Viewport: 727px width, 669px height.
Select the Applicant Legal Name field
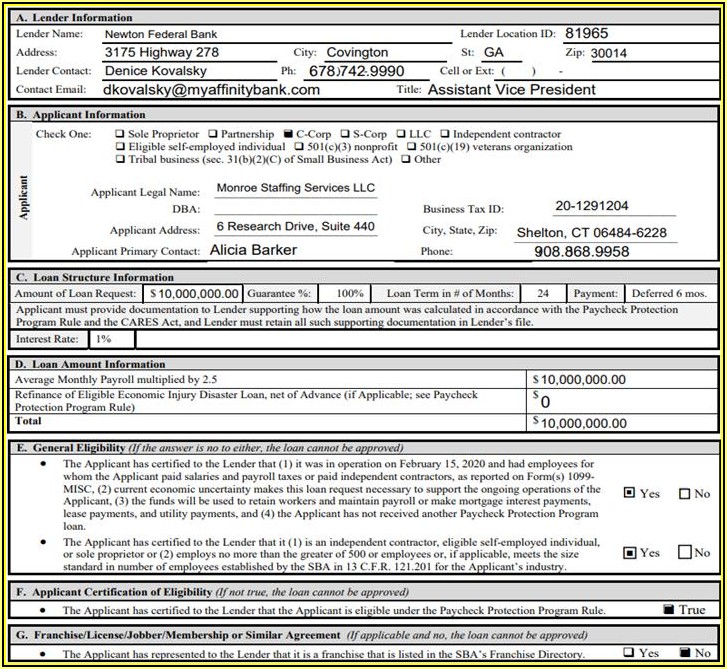[296, 189]
